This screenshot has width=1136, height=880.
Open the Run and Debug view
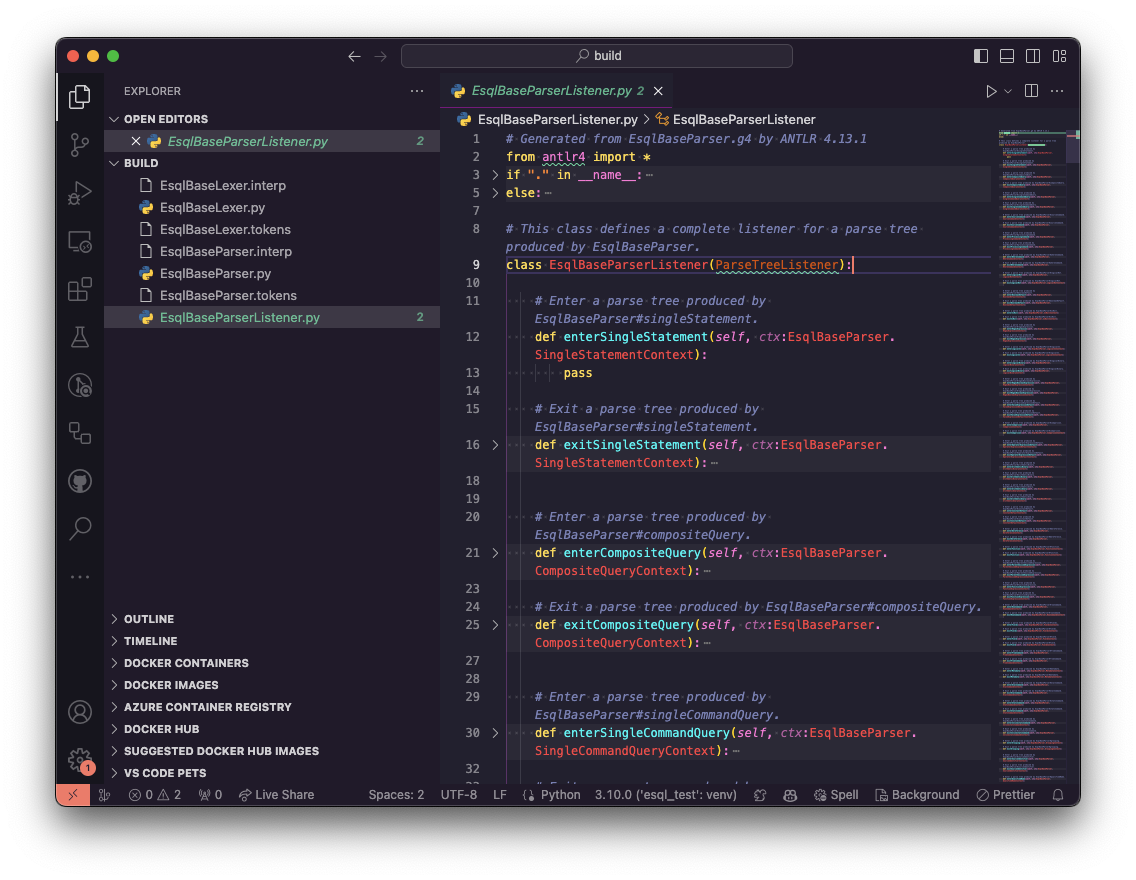[x=80, y=193]
